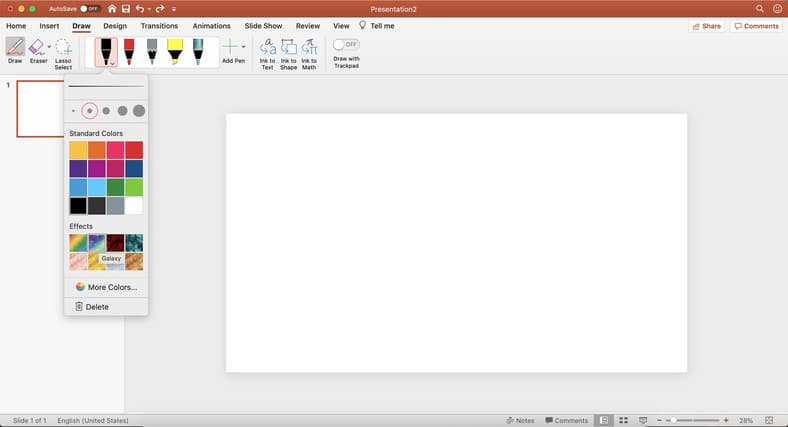Pick the black pen in the pen gallery
788x427 pixels.
(x=106, y=52)
